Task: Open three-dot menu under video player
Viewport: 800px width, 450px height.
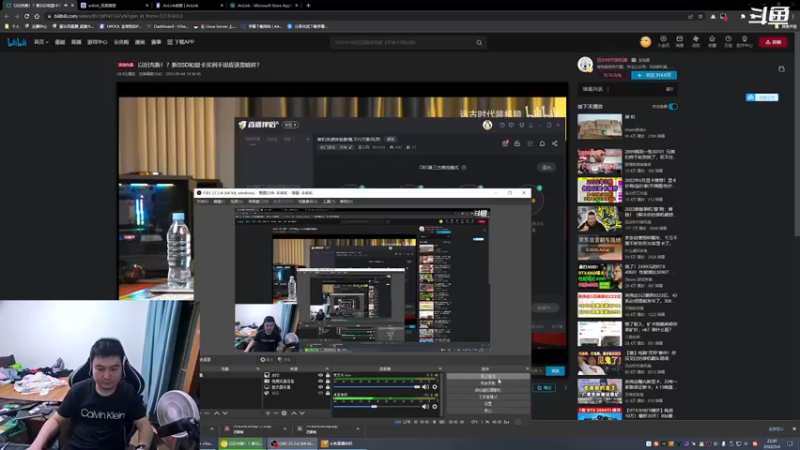Action: click(x=565, y=388)
